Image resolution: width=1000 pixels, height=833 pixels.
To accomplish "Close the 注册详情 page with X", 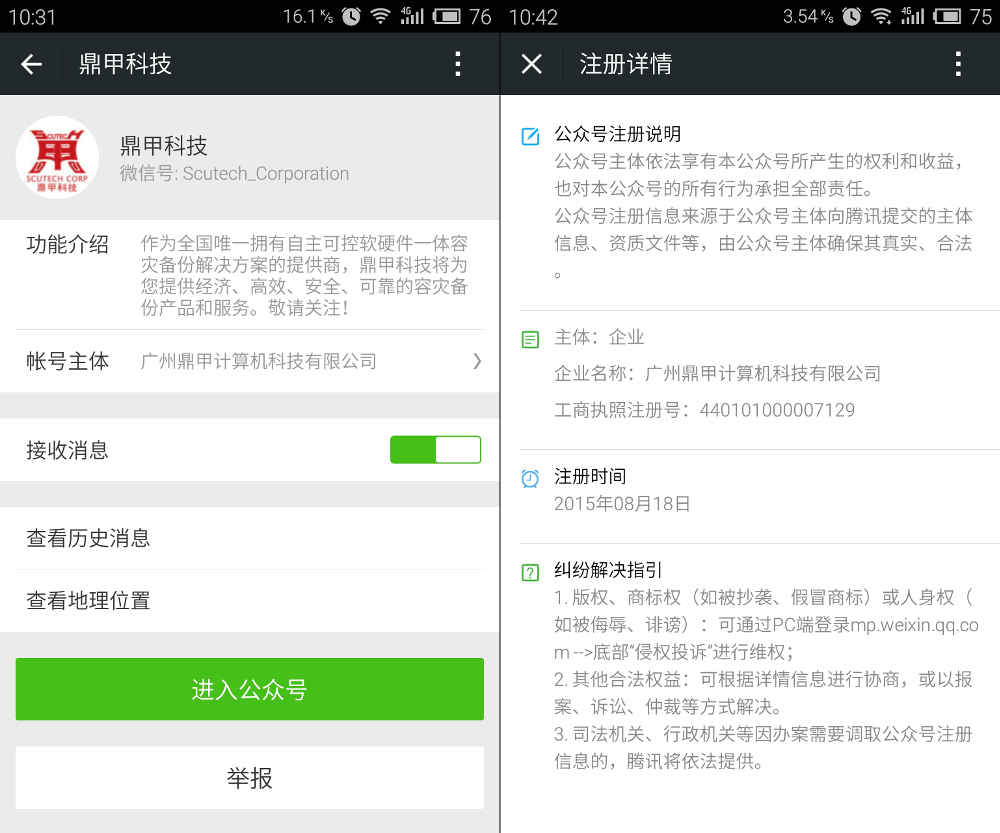I will click(531, 64).
